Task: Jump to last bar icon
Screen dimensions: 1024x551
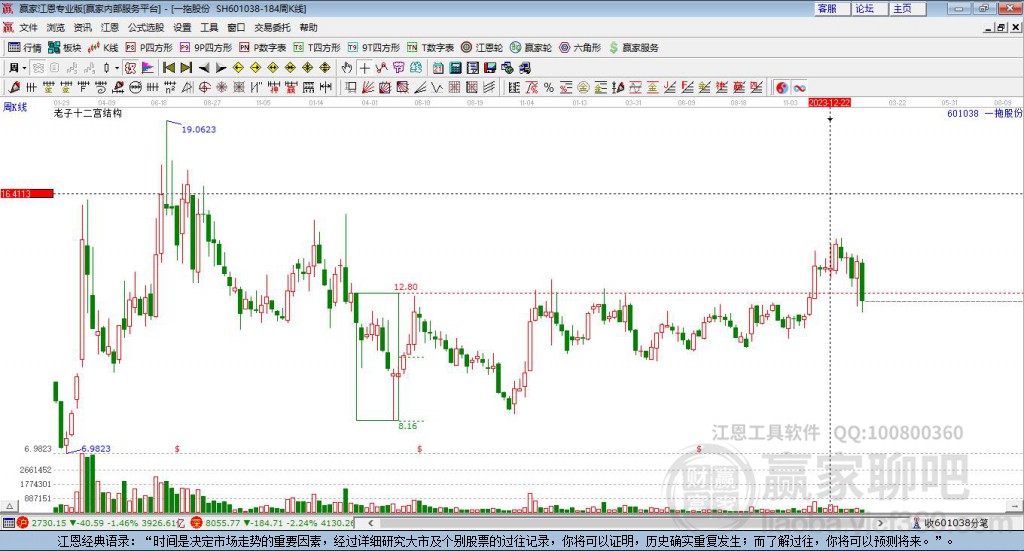Action: [186, 68]
